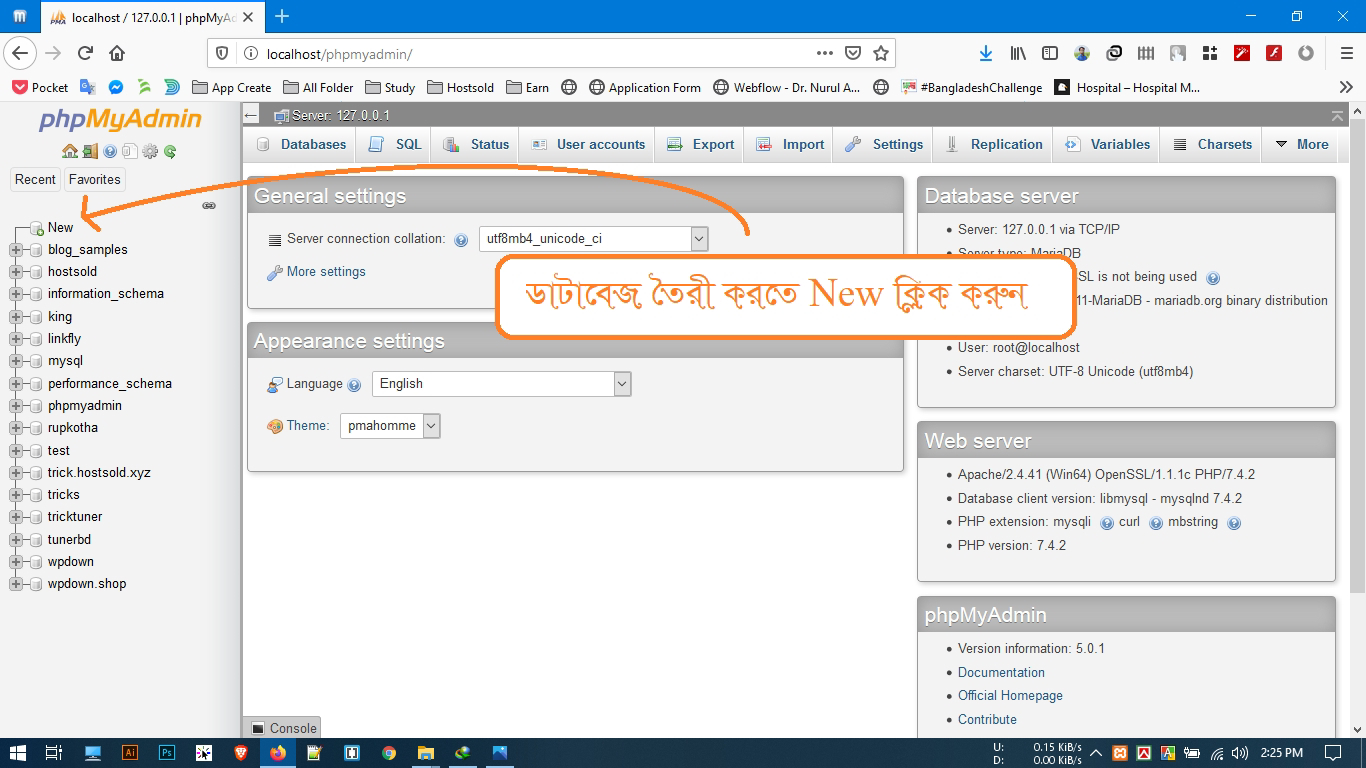Click help icon beside Language label

pyautogui.click(x=353, y=385)
